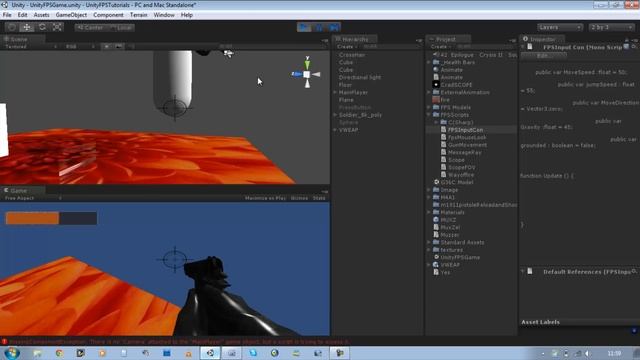Open the Create dropdown in Project
Image resolution: width=640 pixels, height=360 pixels.
(x=440, y=47)
